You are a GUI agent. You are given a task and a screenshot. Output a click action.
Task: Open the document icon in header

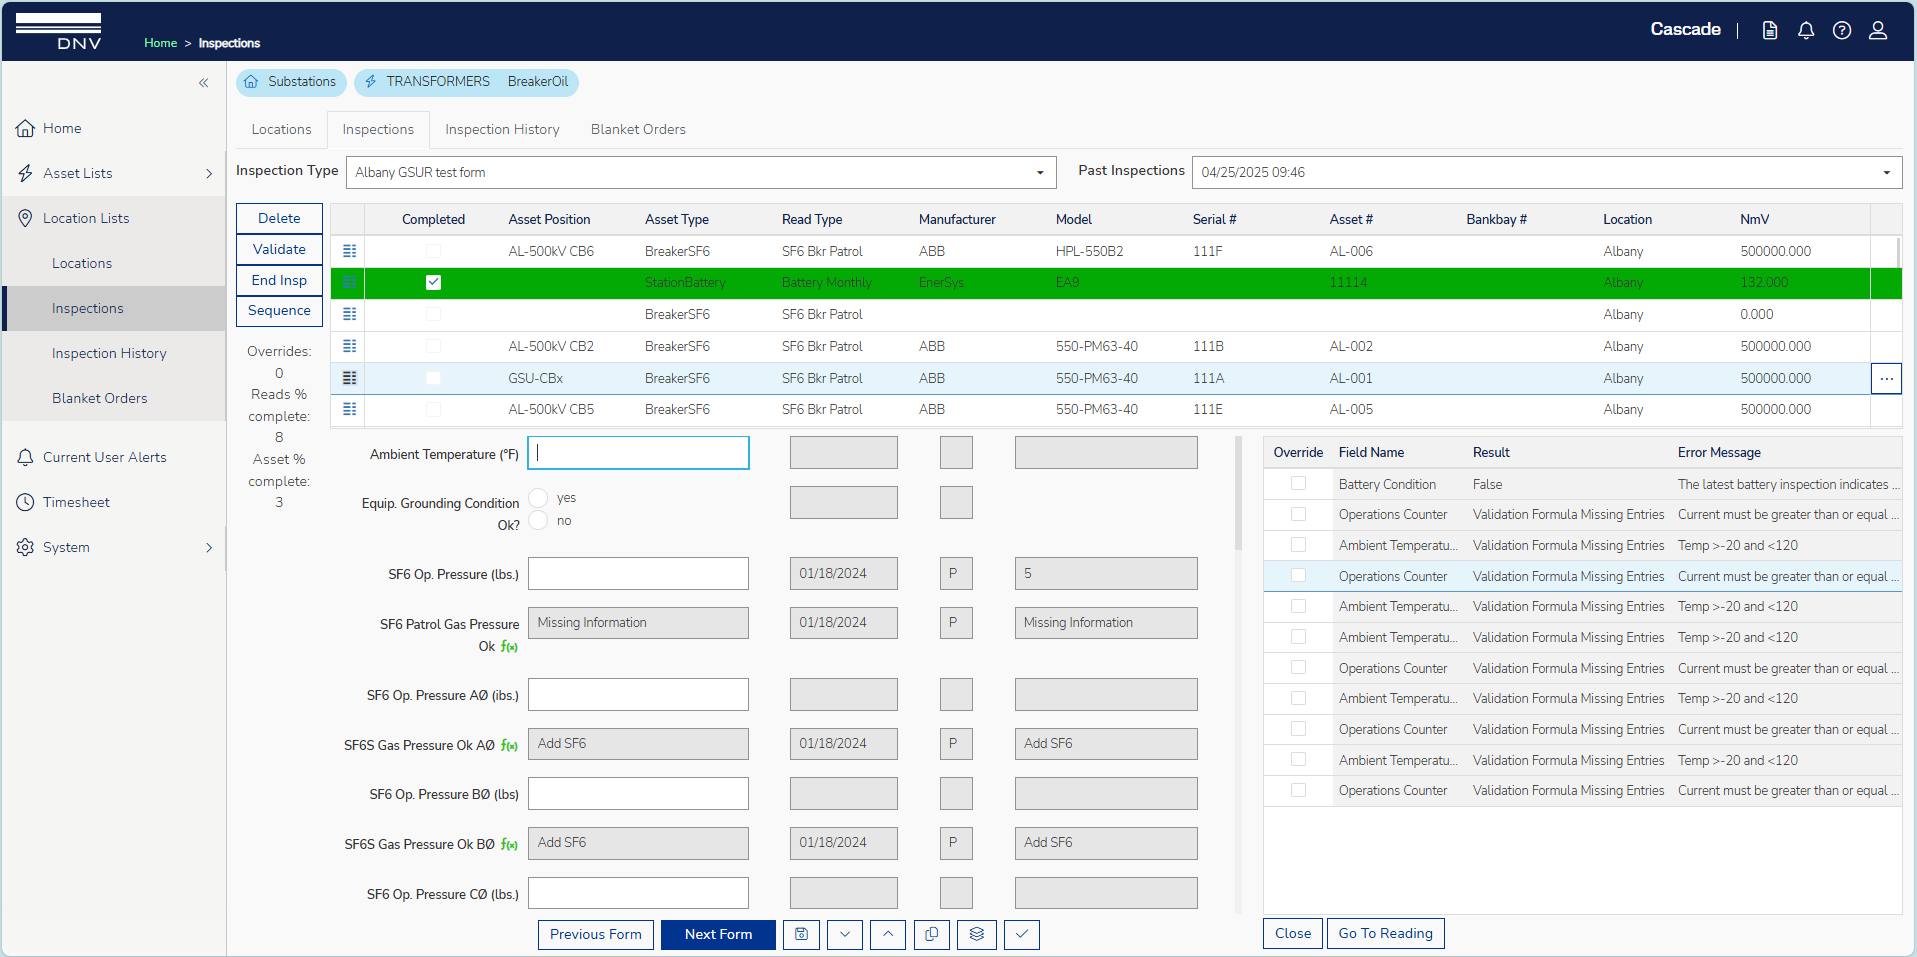(x=1769, y=30)
